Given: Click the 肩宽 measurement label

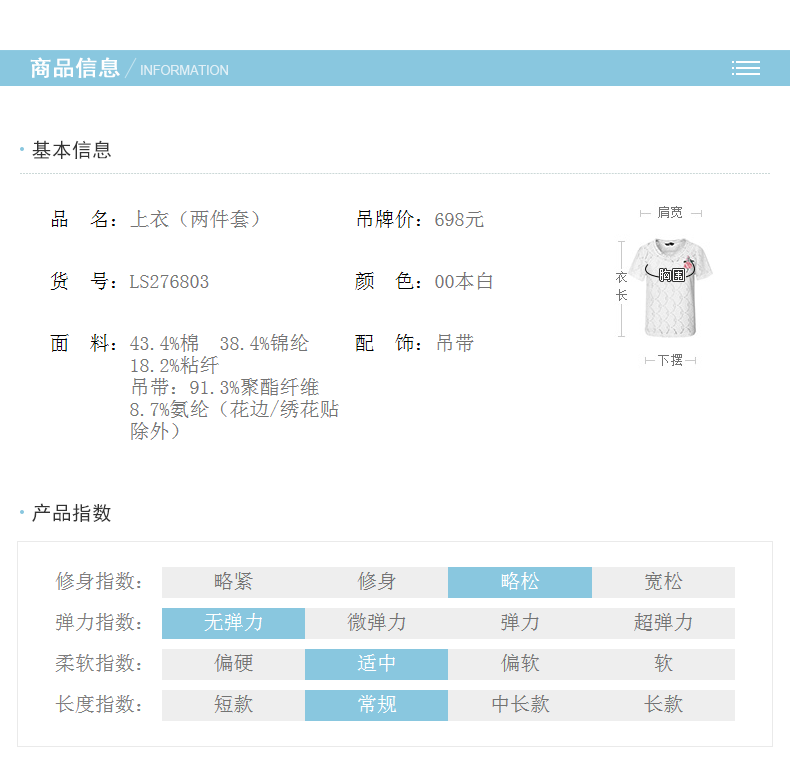Looking at the screenshot, I should pyautogui.click(x=670, y=213).
